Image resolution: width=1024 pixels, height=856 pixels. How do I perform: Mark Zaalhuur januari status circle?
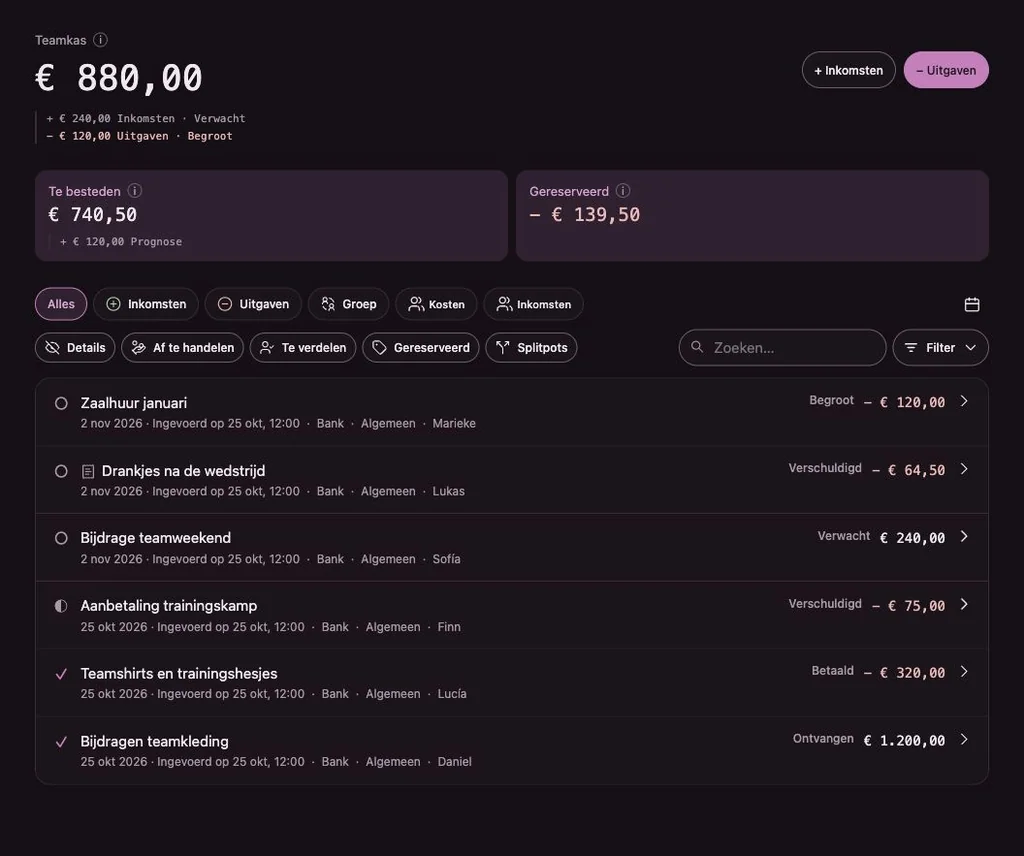(x=61, y=404)
